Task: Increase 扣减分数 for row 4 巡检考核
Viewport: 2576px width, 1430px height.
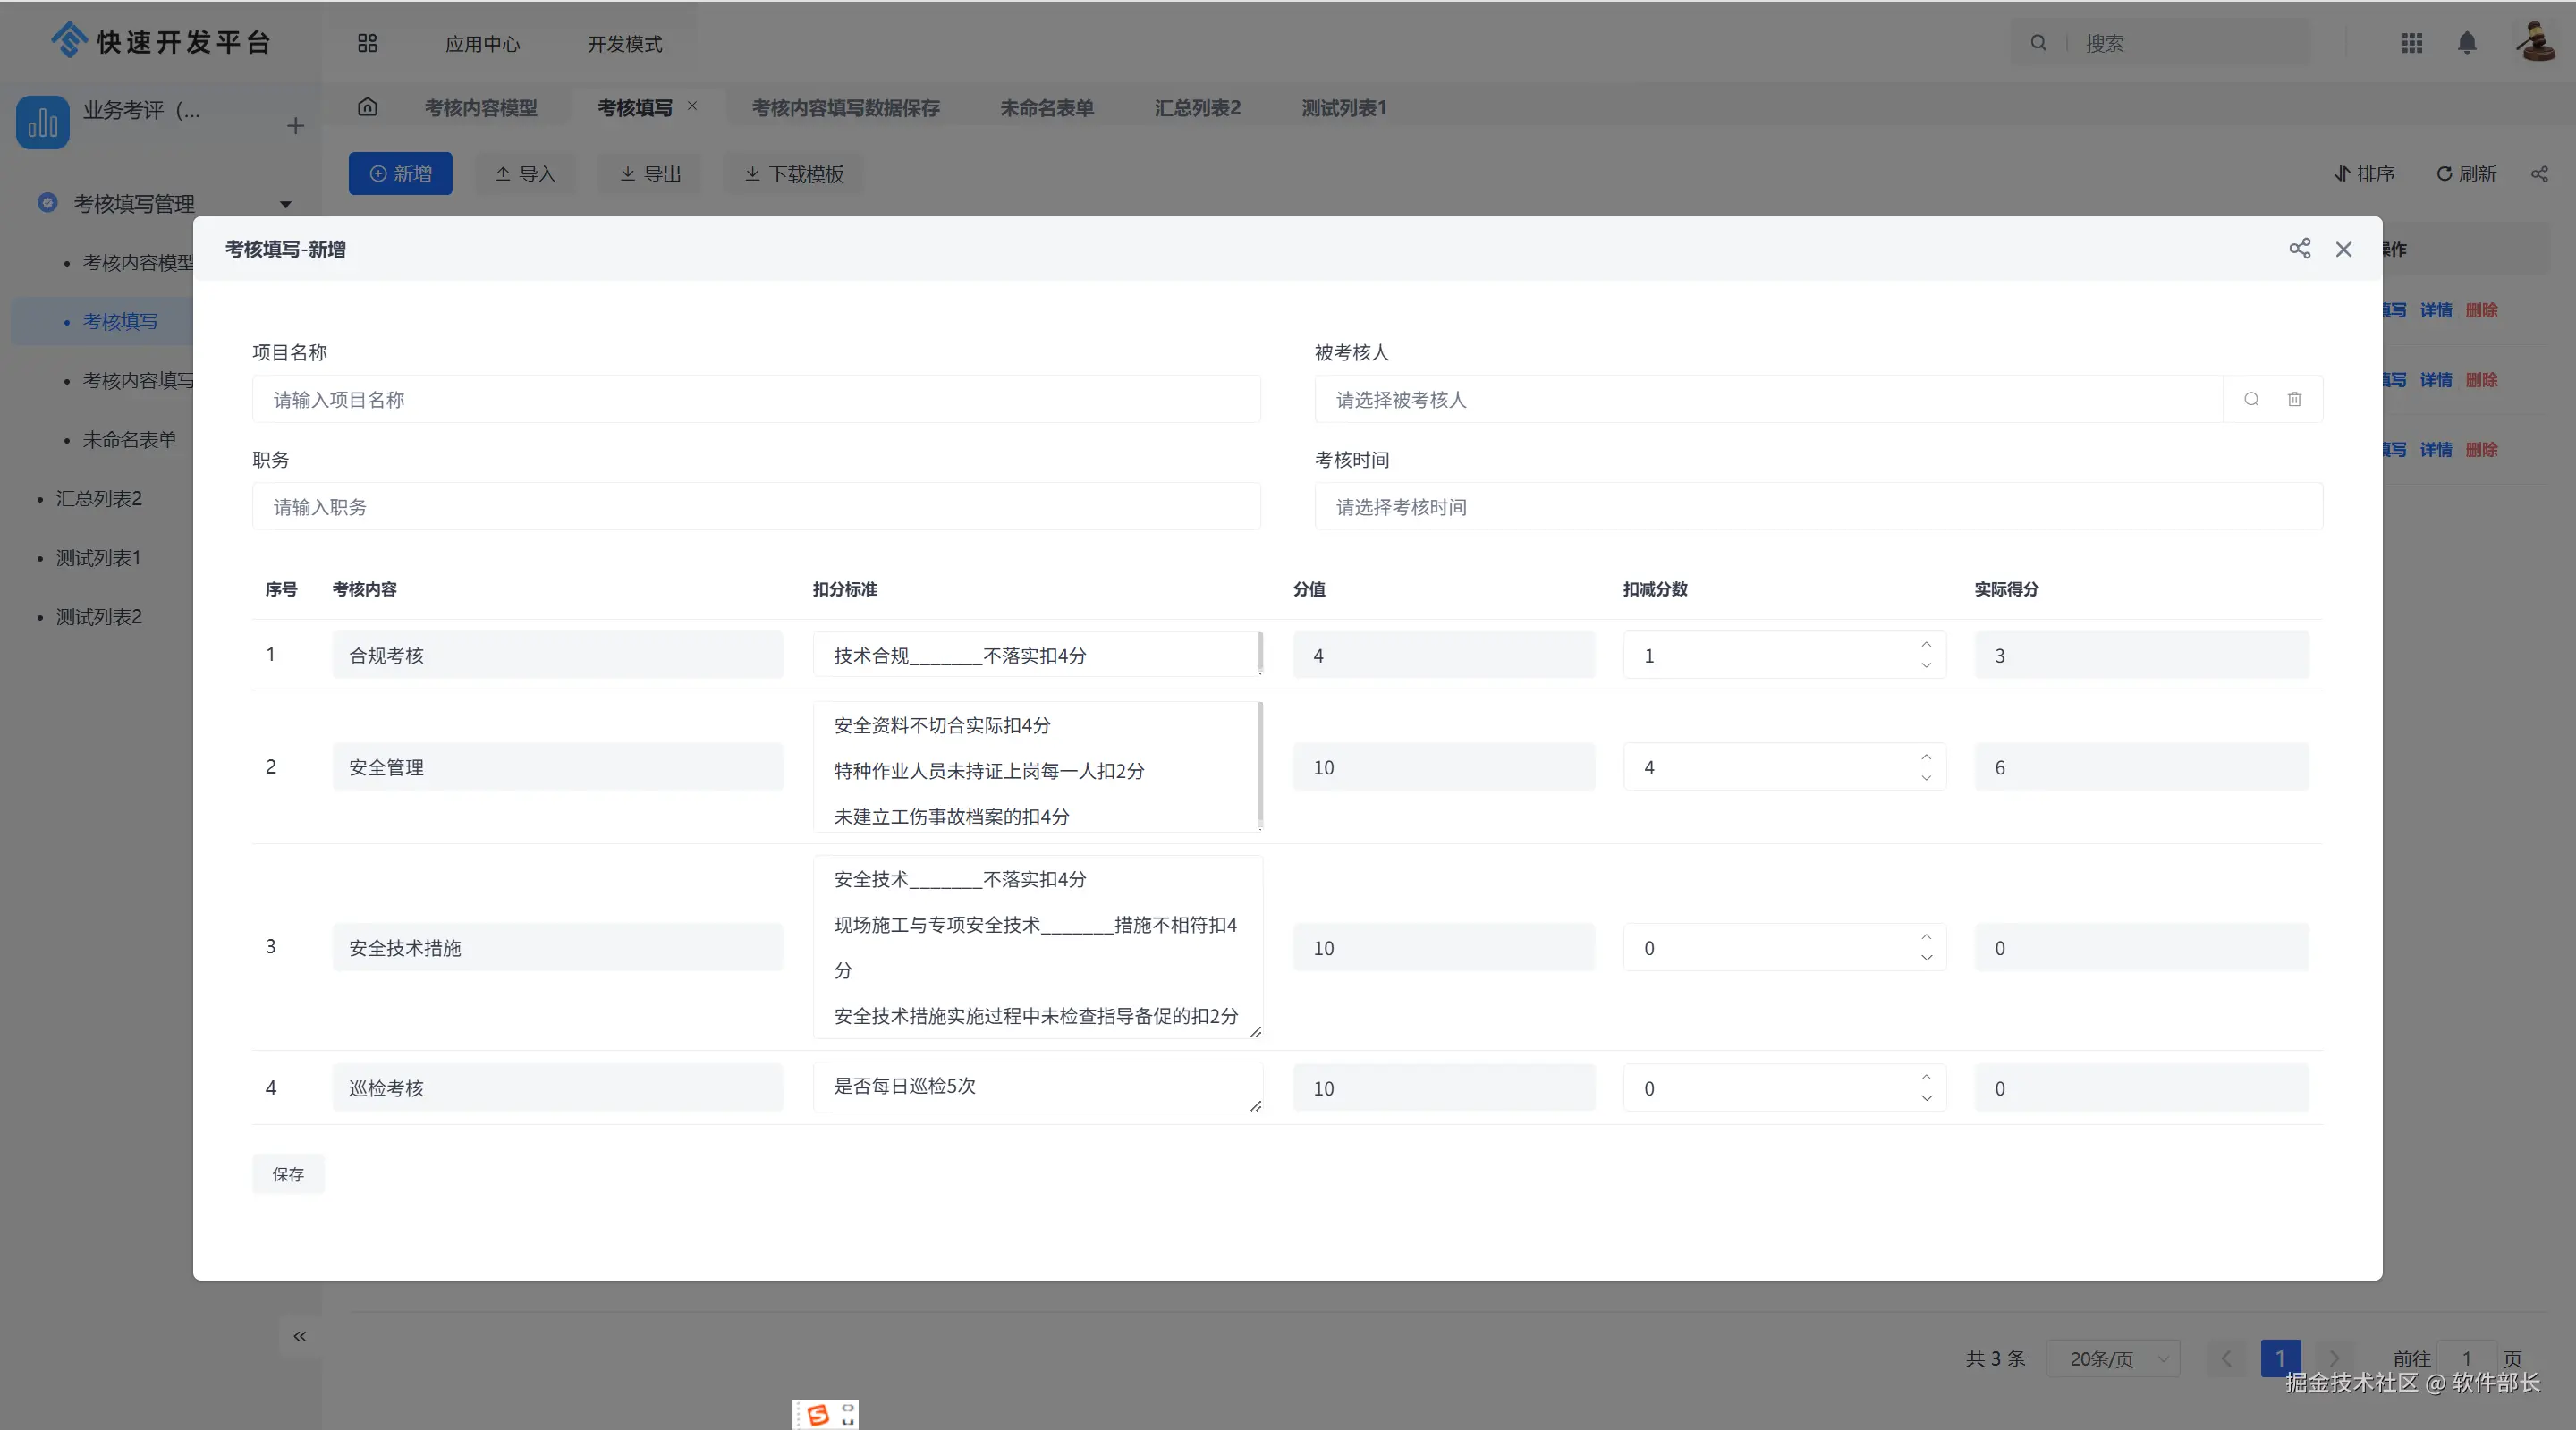Action: click(x=1926, y=1077)
